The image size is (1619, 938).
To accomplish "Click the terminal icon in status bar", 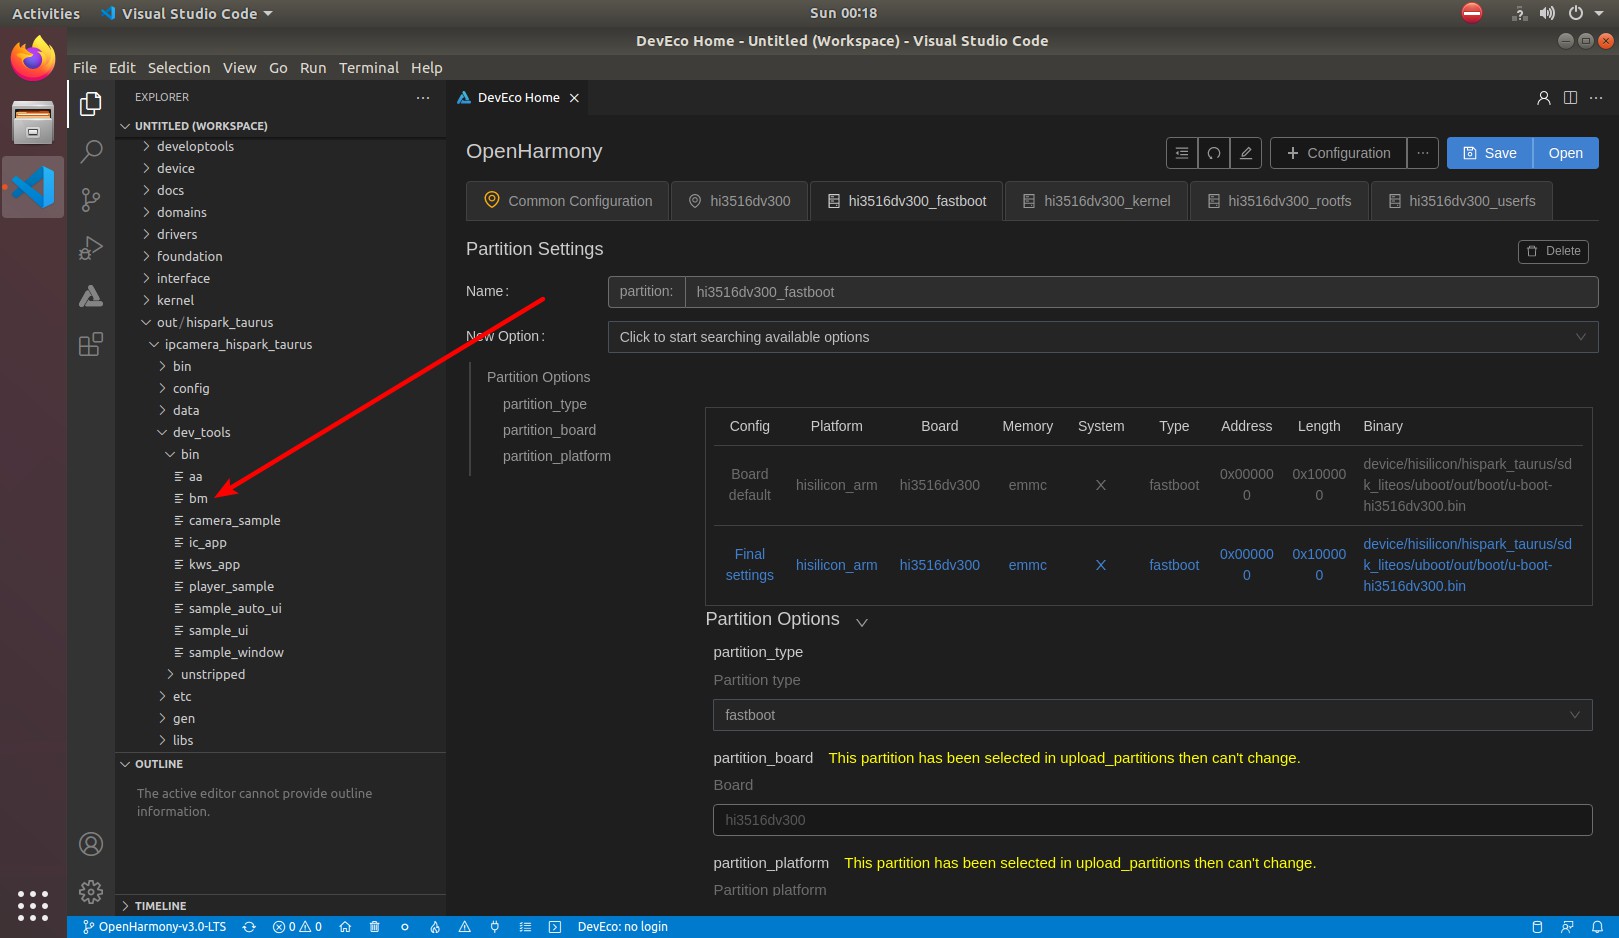I will pyautogui.click(x=555, y=927).
